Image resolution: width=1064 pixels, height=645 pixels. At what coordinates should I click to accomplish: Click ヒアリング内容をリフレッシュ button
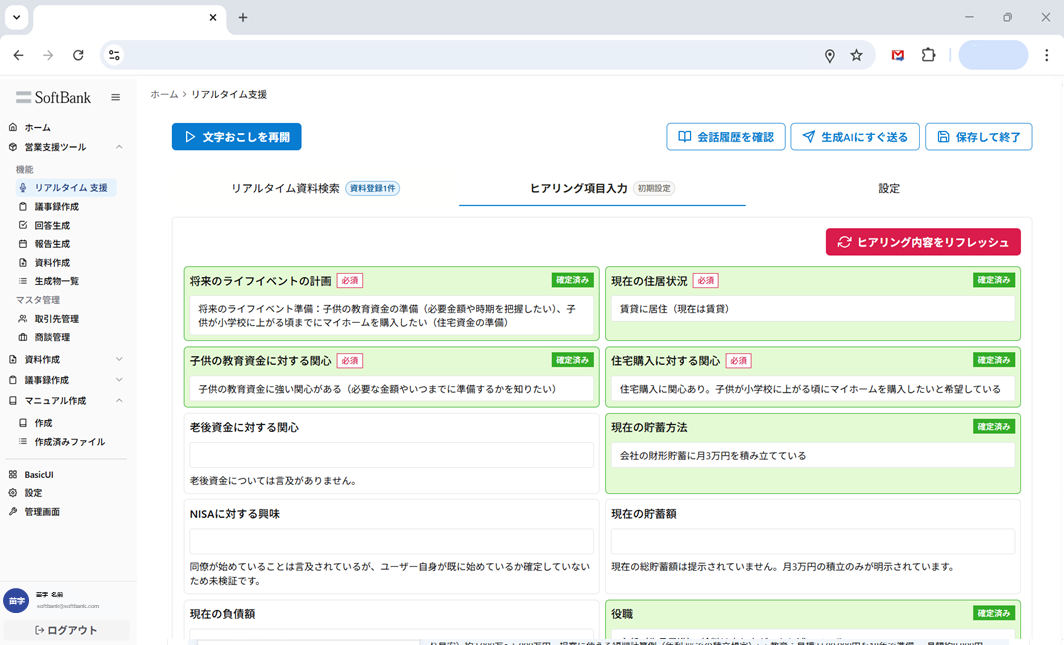922,241
